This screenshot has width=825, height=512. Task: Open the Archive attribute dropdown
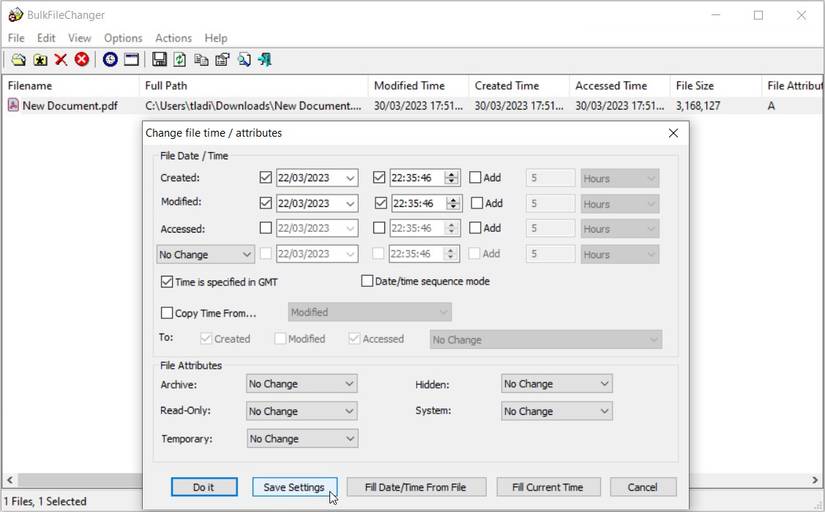[301, 384]
